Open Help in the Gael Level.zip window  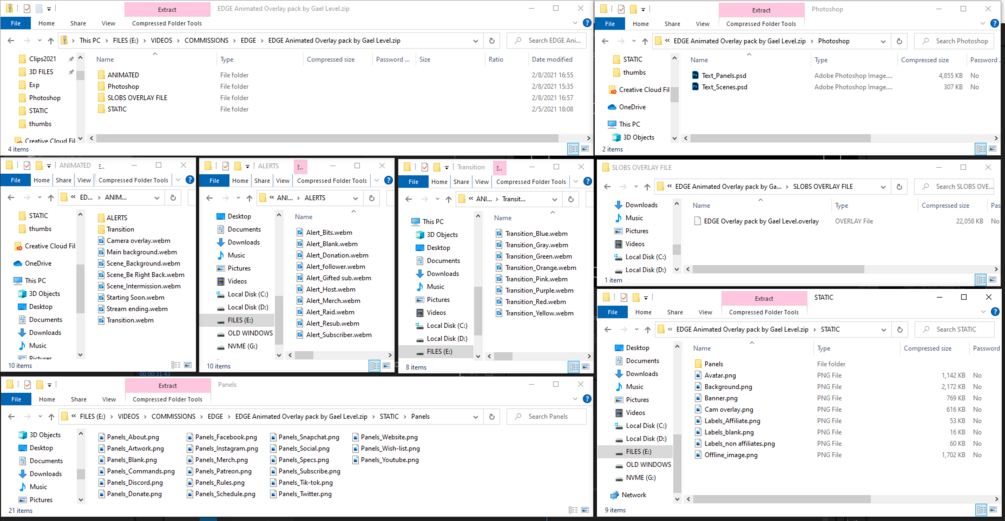tap(587, 23)
